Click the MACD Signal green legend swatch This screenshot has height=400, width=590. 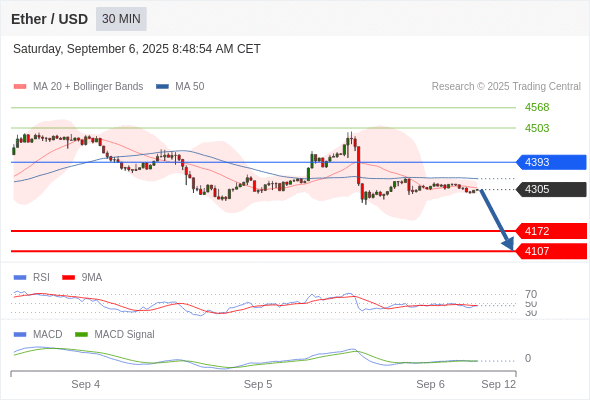click(81, 335)
